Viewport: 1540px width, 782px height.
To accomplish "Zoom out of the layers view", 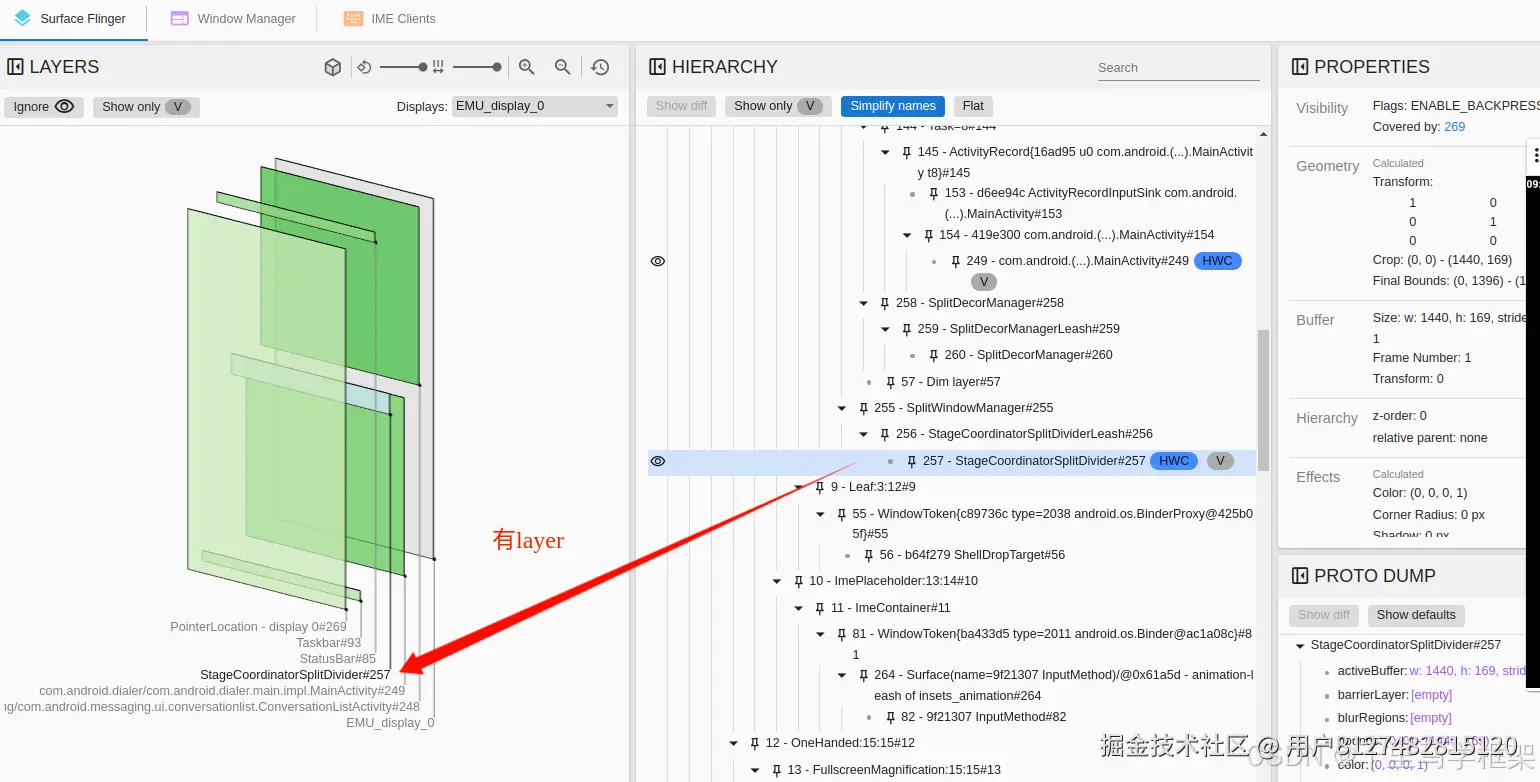I will click(563, 67).
